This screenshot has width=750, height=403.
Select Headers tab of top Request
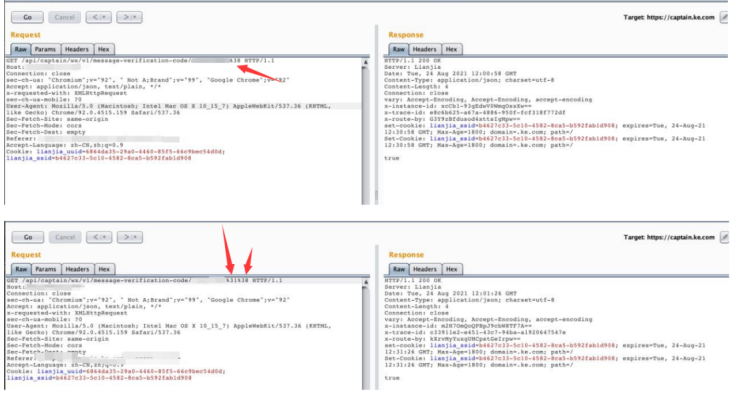(77, 49)
